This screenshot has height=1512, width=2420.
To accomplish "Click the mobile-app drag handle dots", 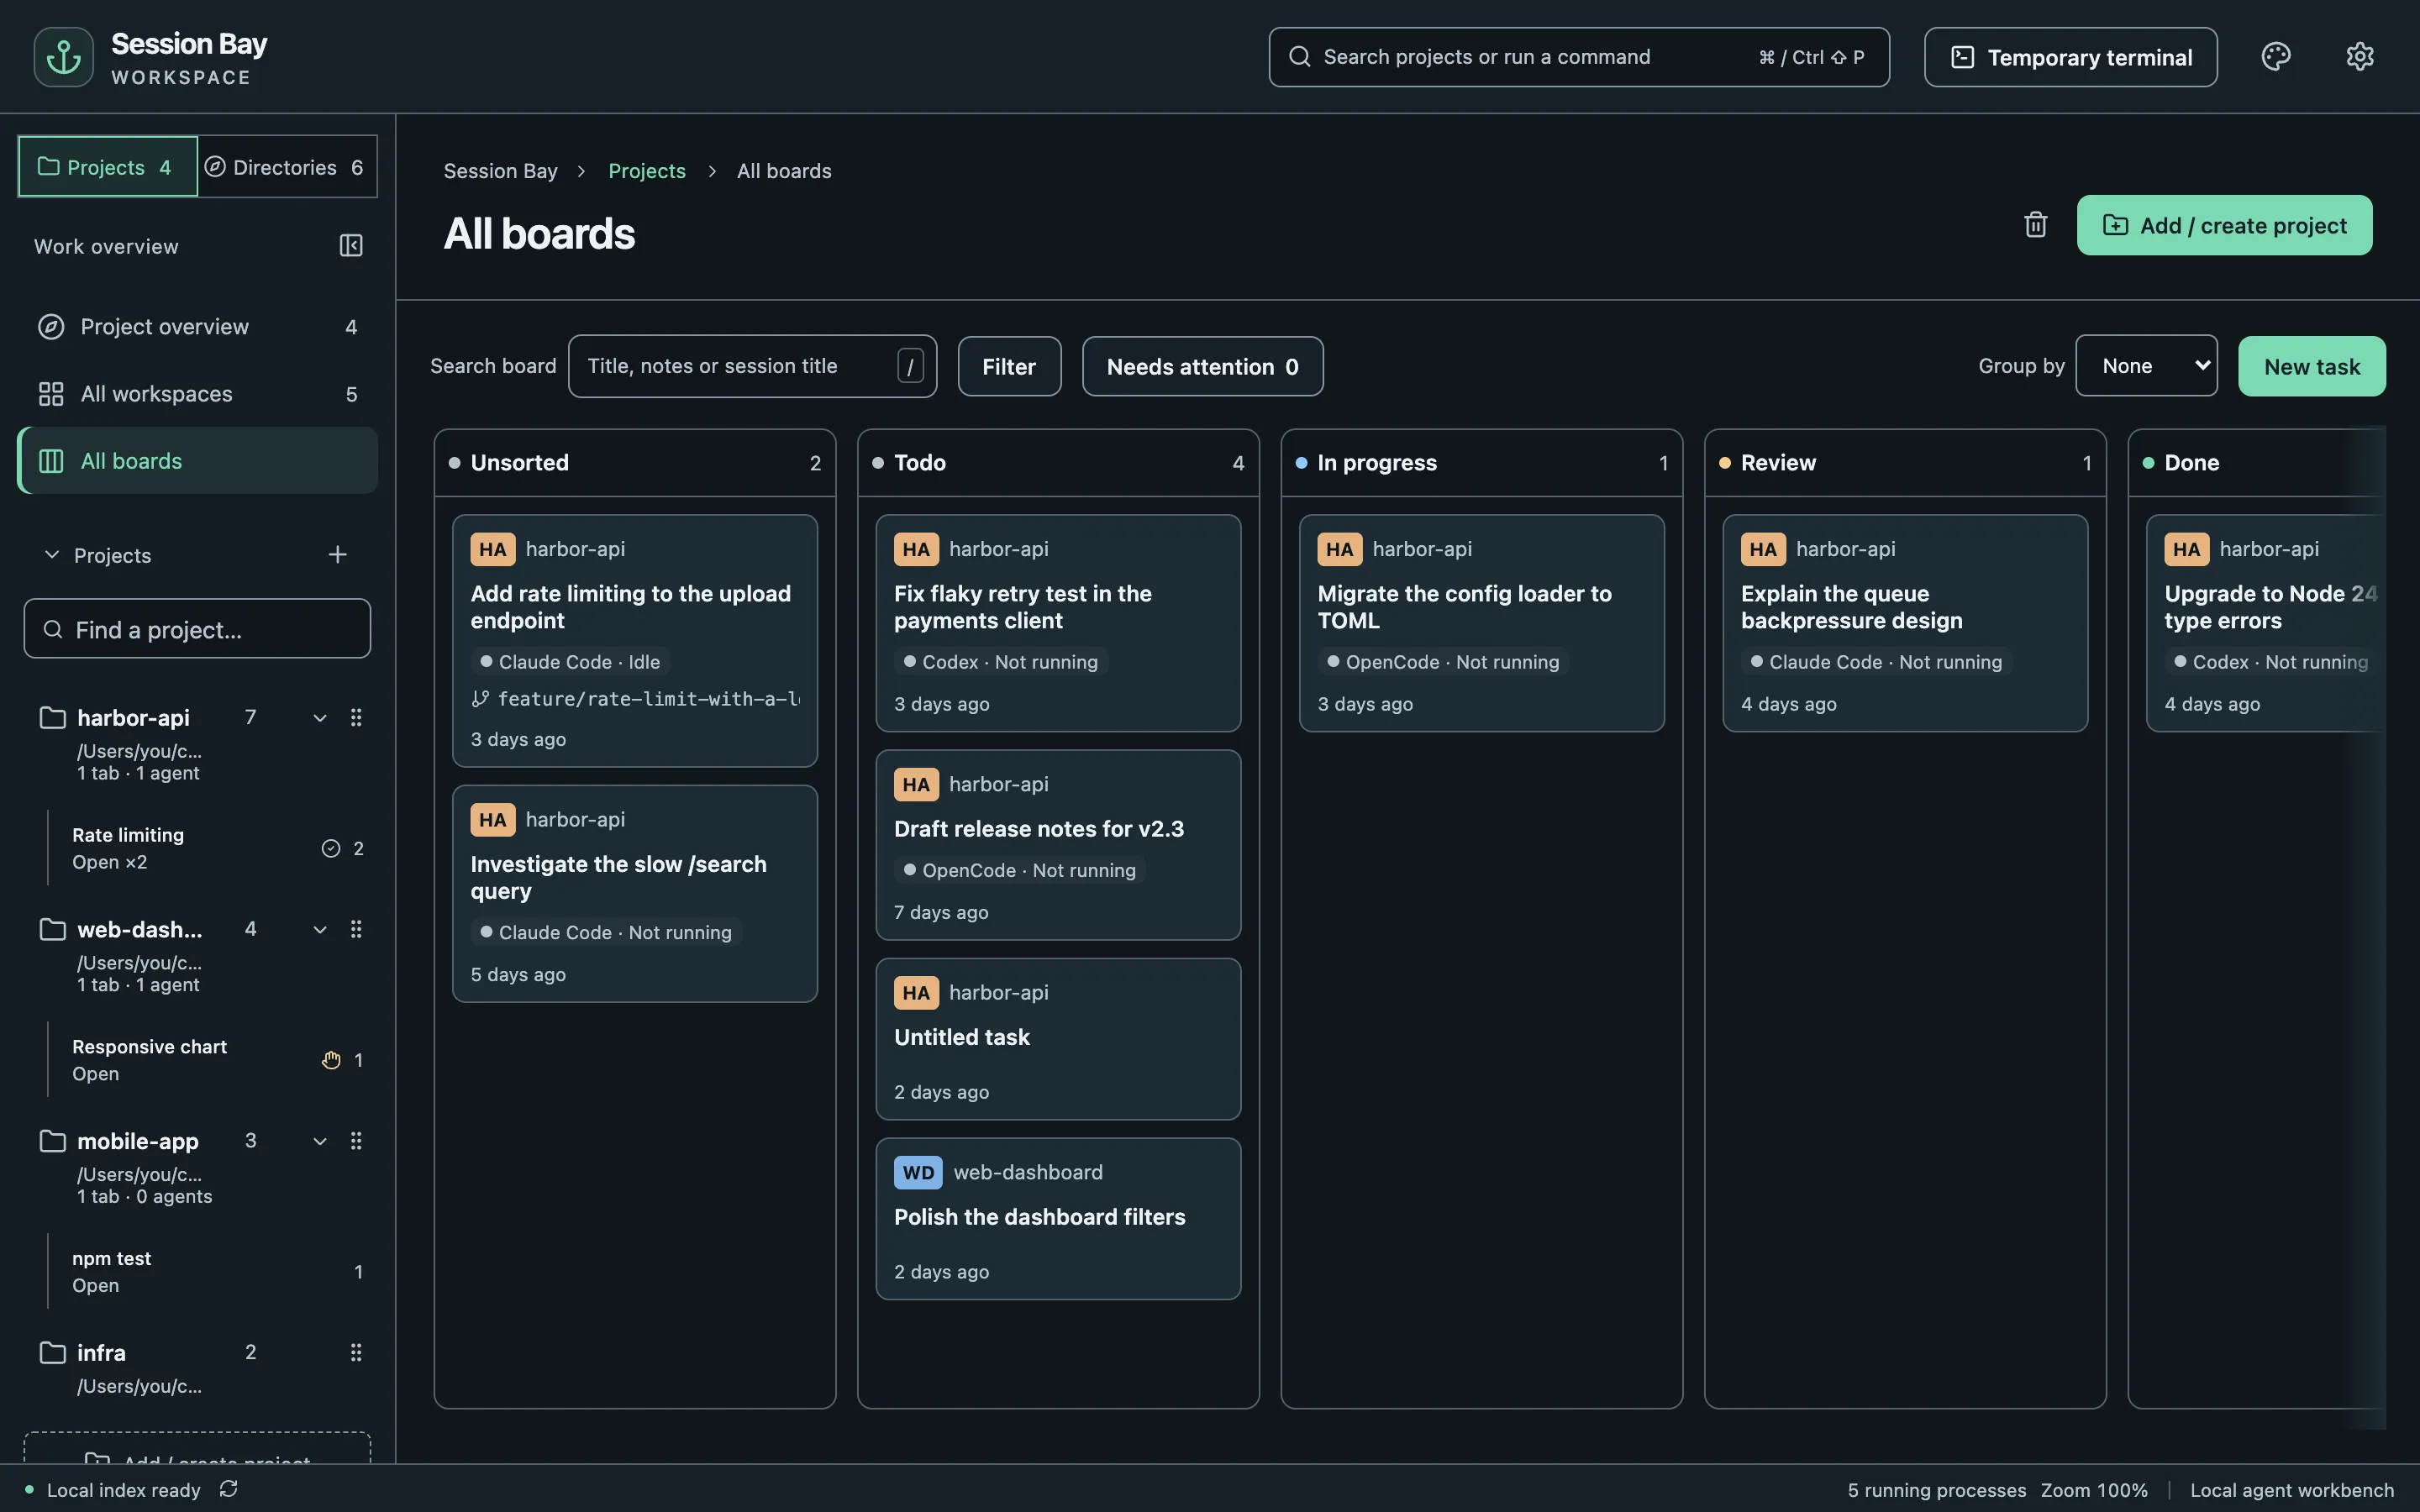I will tap(356, 1141).
